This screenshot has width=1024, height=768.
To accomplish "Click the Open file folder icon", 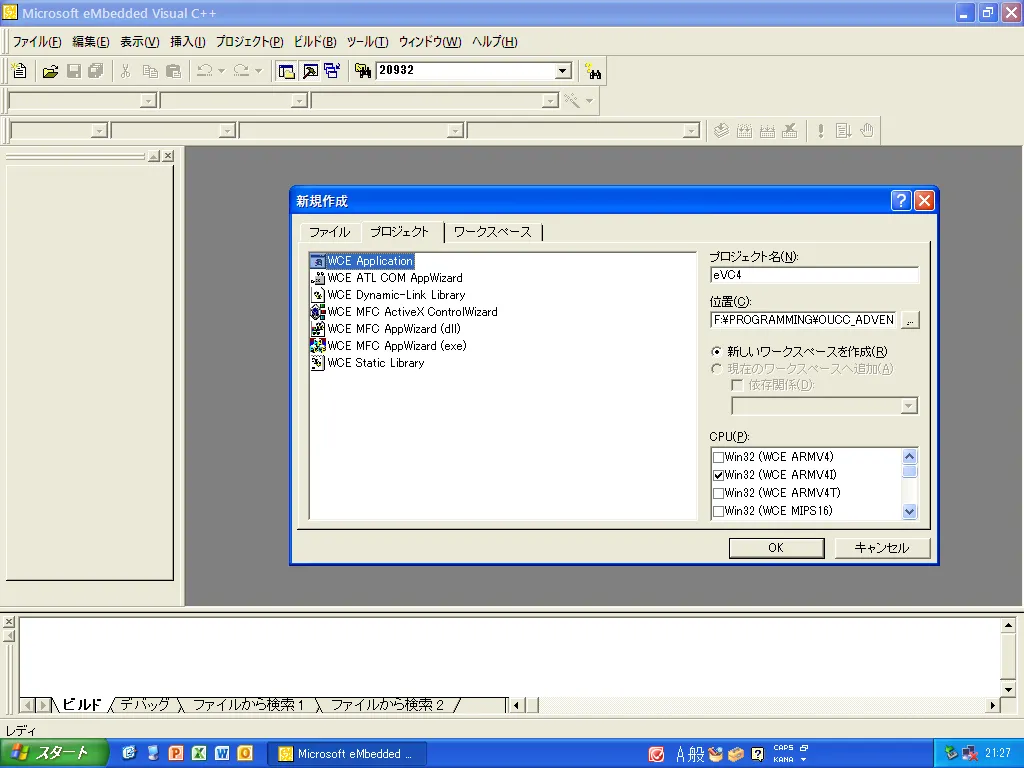I will pyautogui.click(x=50, y=71).
